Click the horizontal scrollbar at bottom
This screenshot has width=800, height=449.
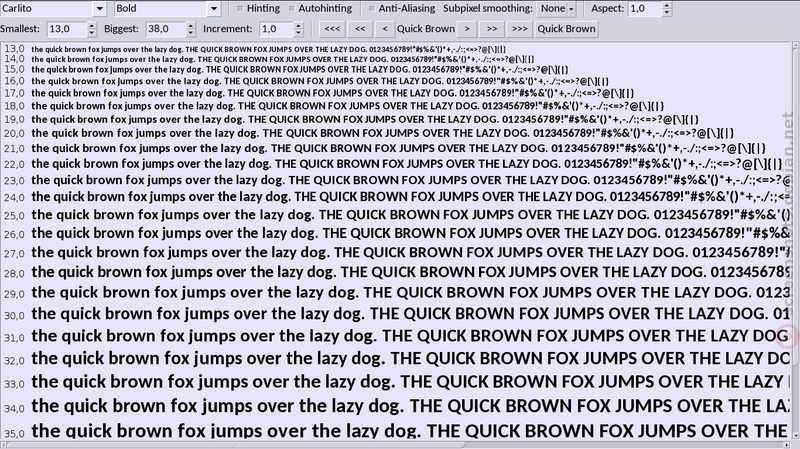coord(395,445)
